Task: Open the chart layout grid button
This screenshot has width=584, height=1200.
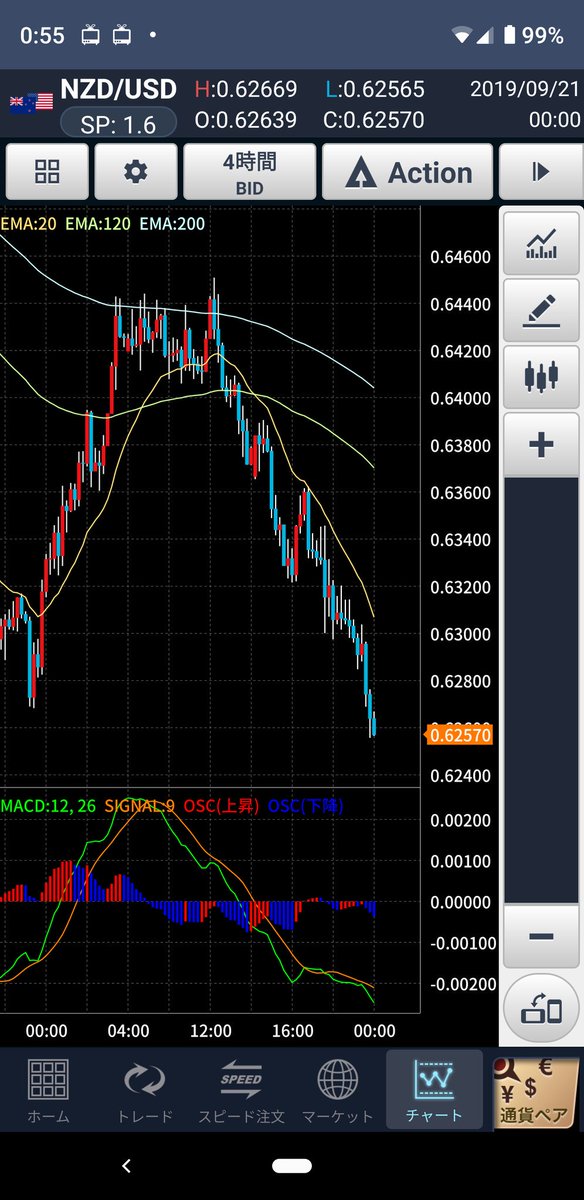Action: click(x=47, y=172)
